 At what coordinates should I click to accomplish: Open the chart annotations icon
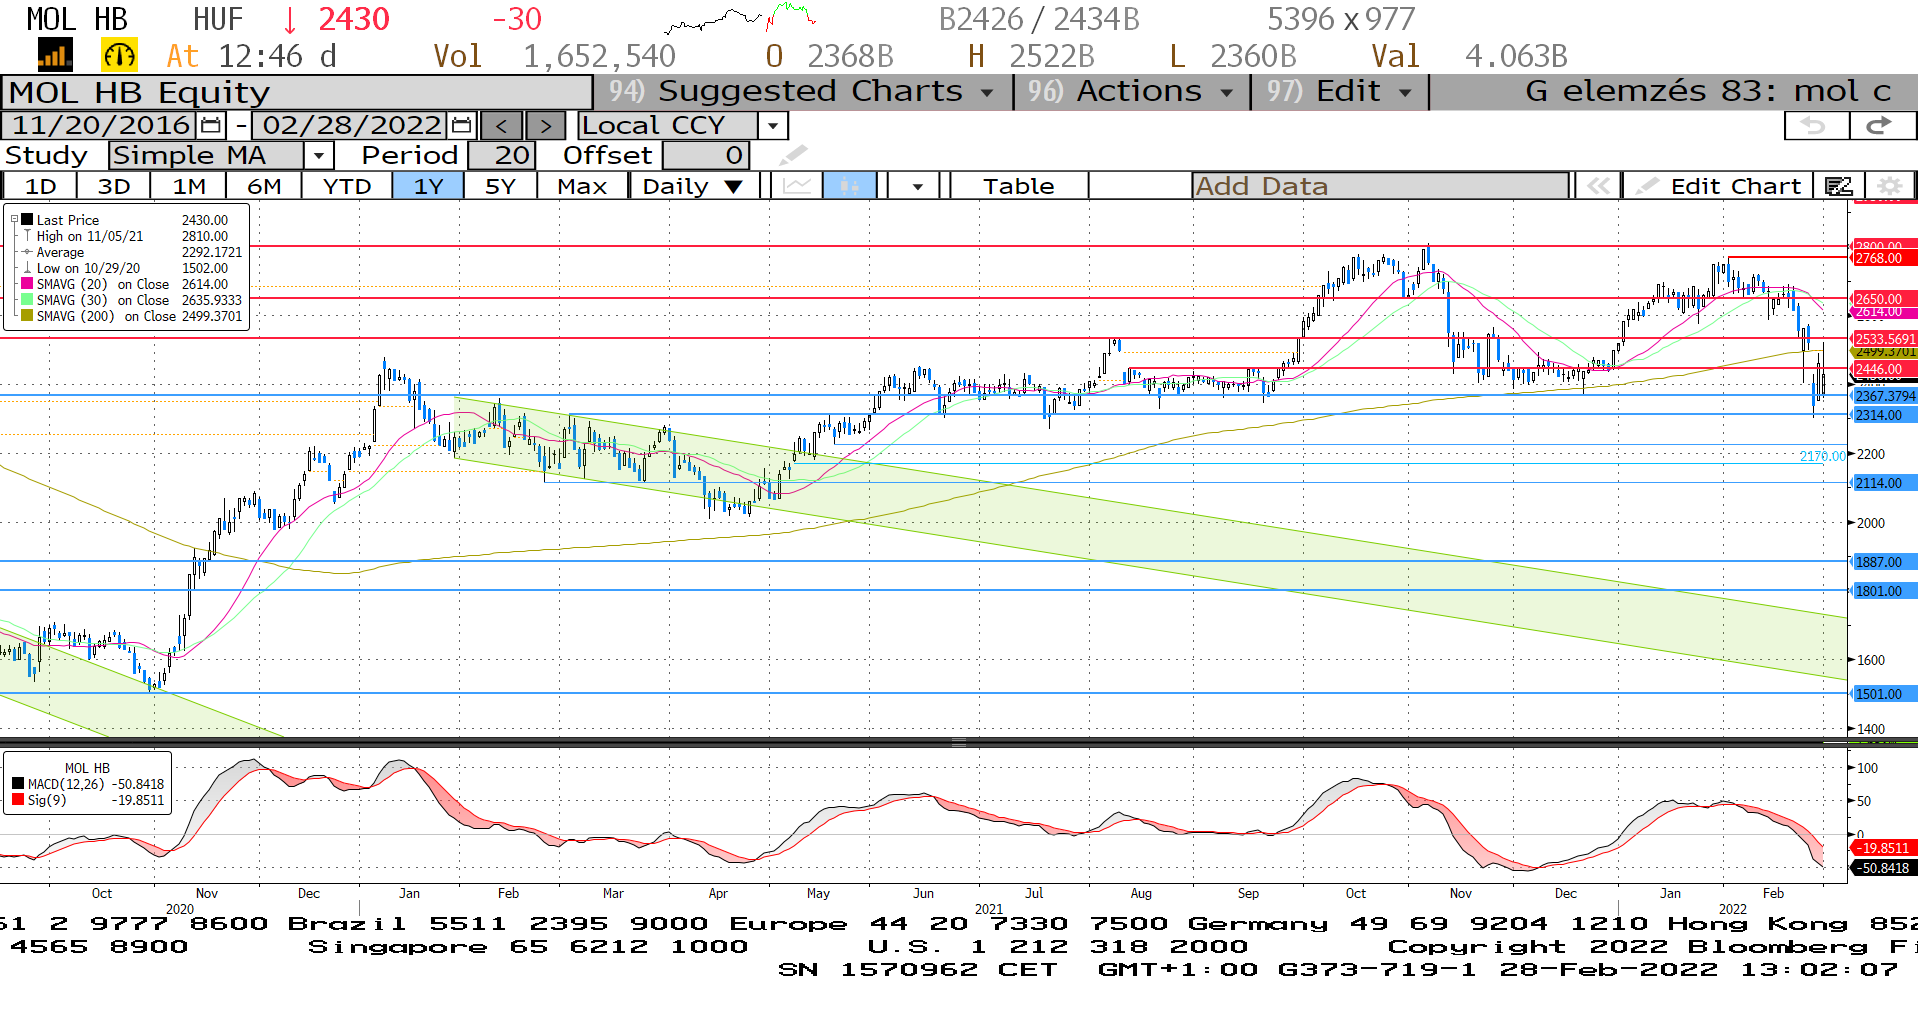[1839, 186]
